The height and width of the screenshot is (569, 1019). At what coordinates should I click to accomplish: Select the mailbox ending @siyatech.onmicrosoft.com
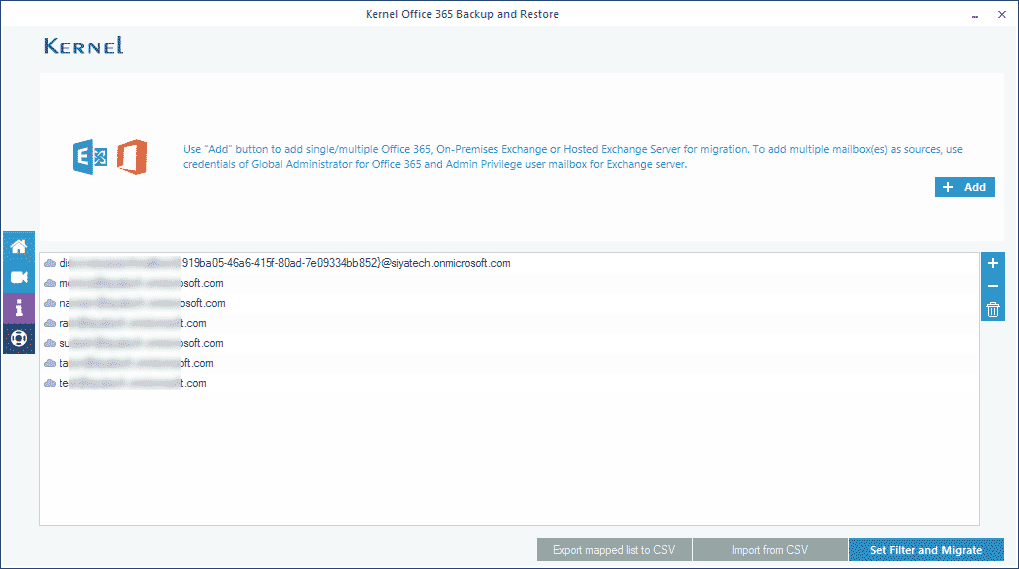pyautogui.click(x=509, y=263)
